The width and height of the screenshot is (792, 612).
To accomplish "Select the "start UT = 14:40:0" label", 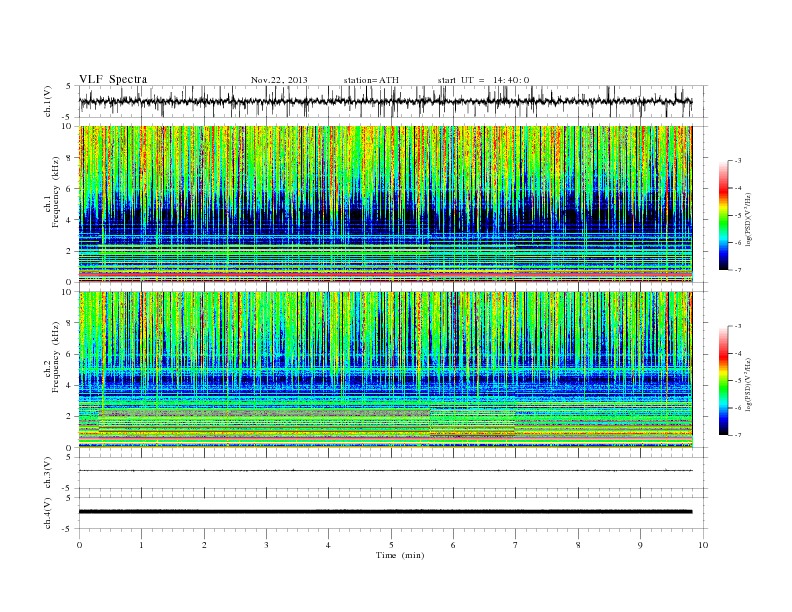I will coord(483,80).
